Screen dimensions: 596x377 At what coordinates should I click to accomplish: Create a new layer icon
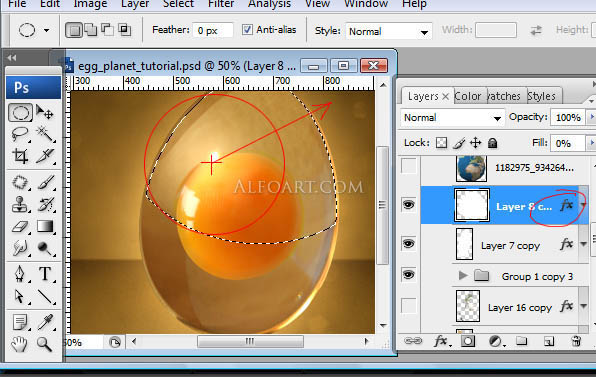(548, 341)
